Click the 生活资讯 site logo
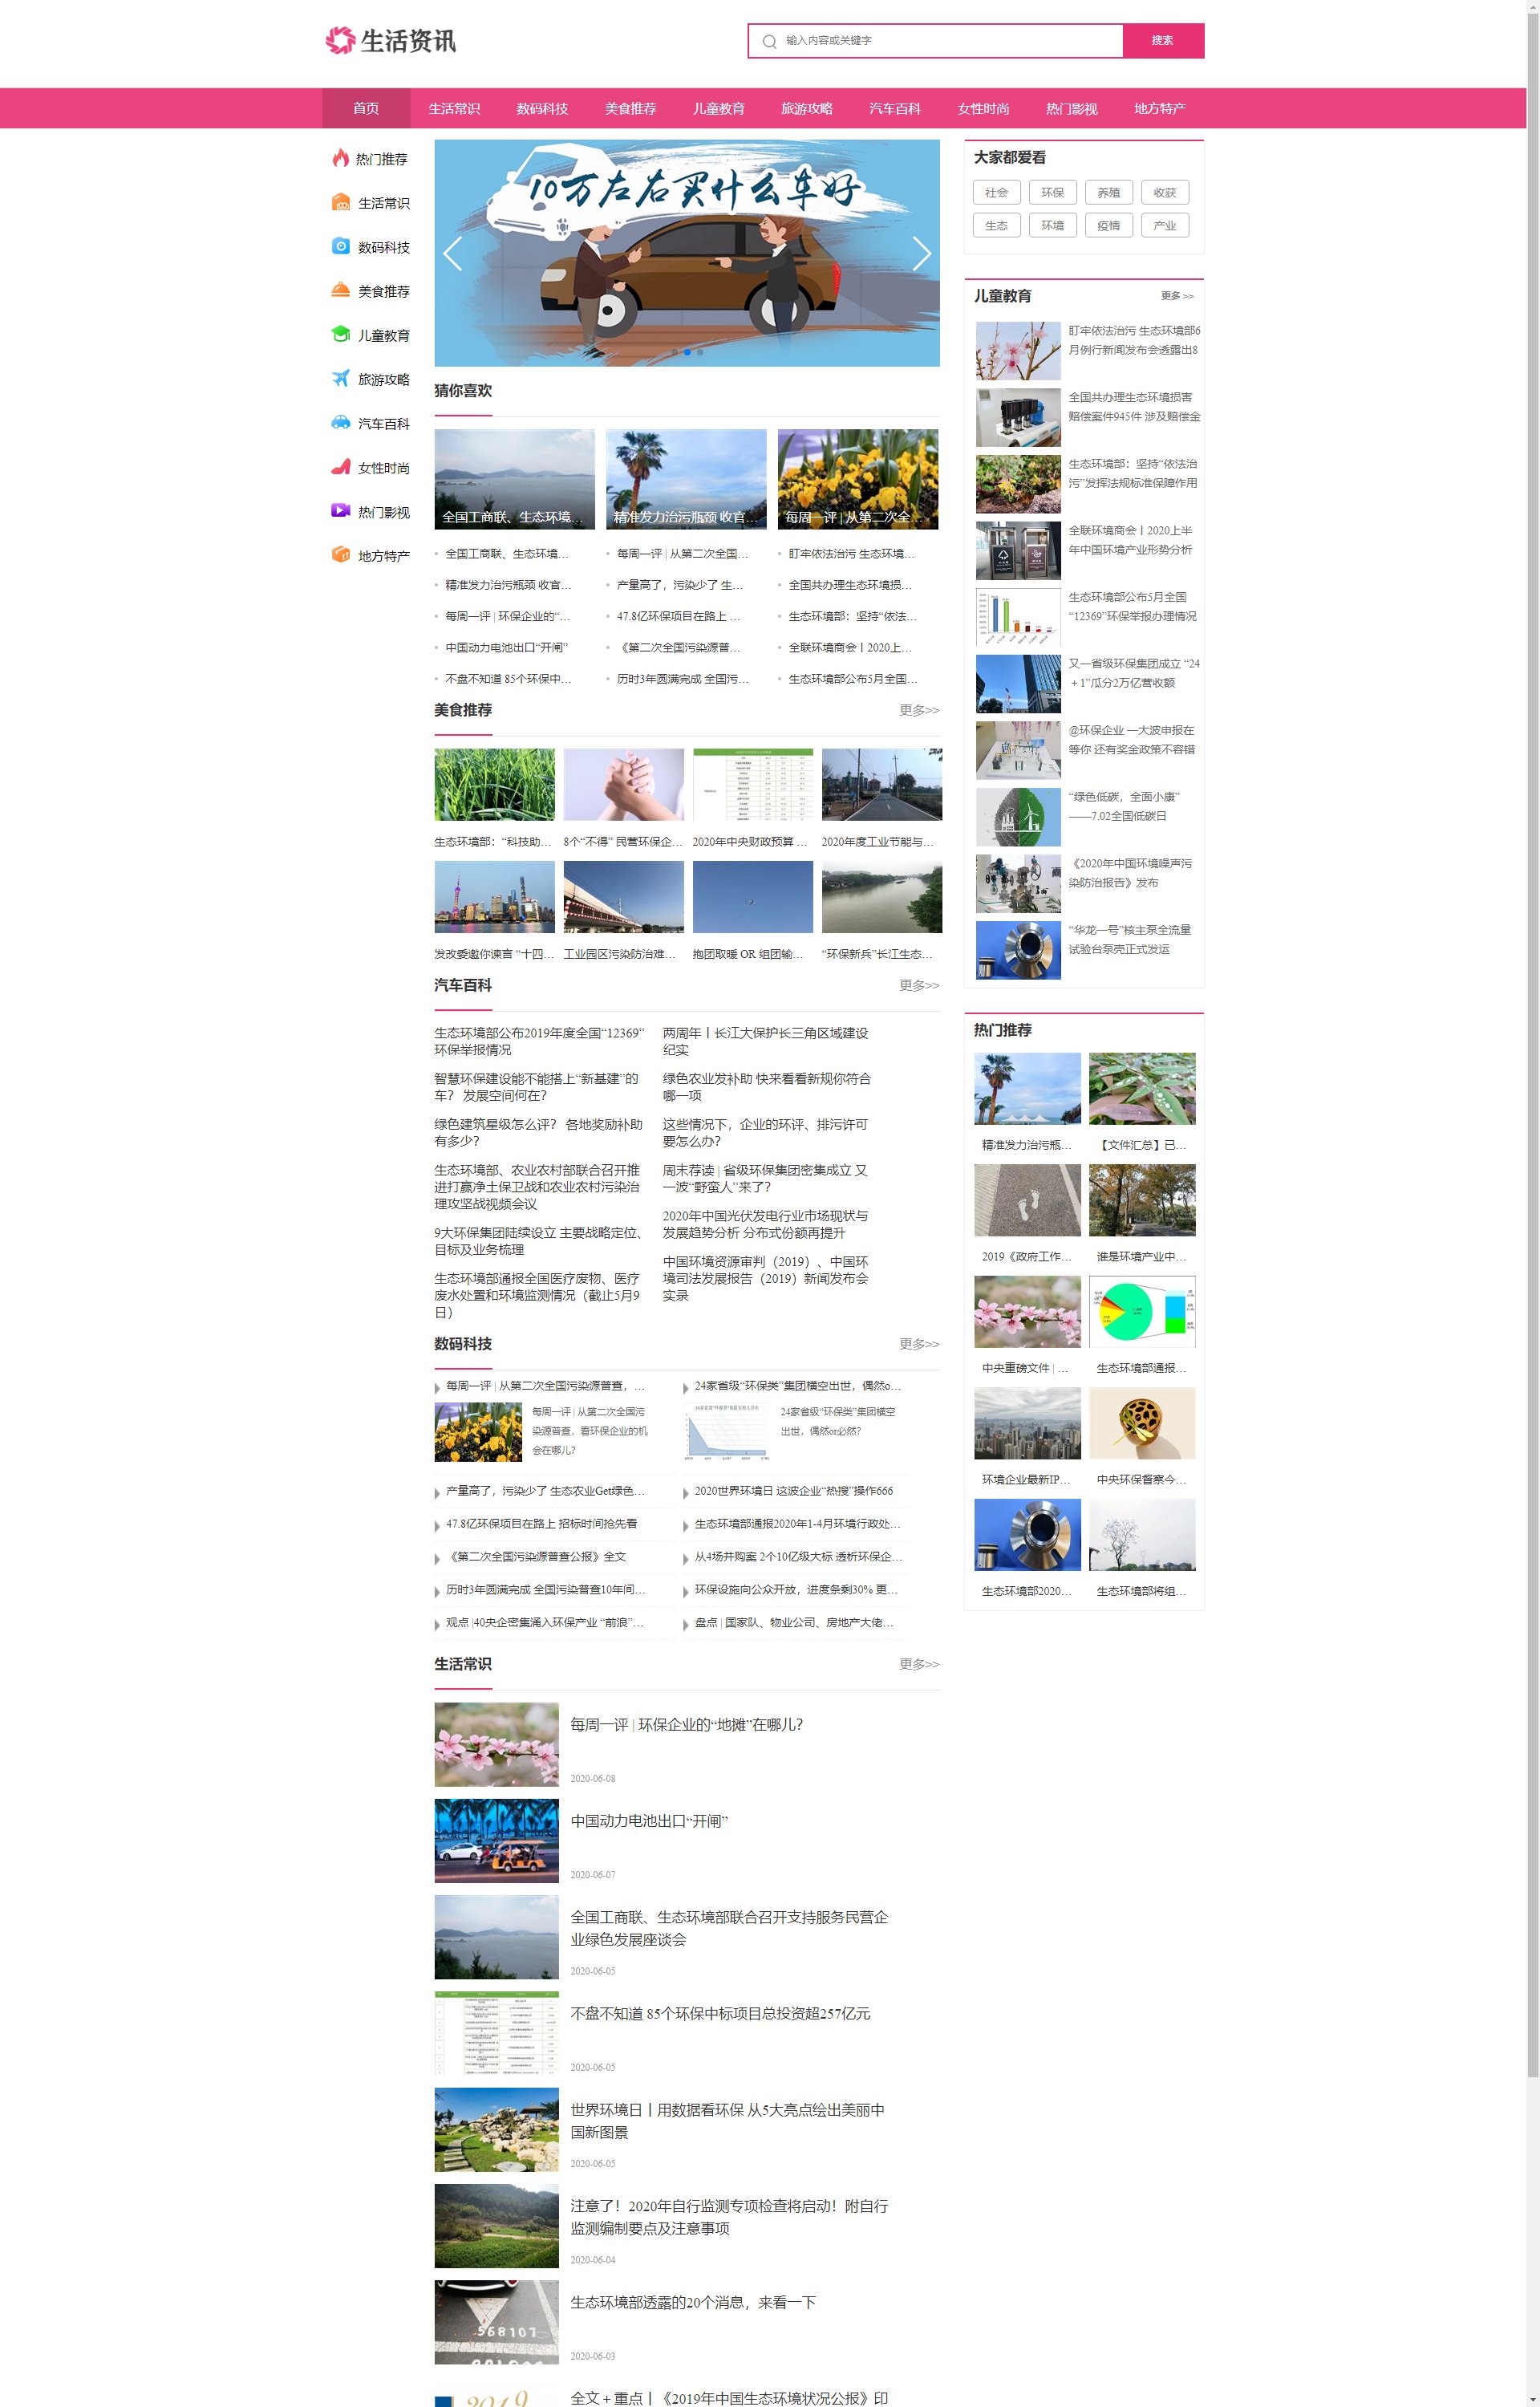This screenshot has width=1540, height=2407. pos(391,41)
